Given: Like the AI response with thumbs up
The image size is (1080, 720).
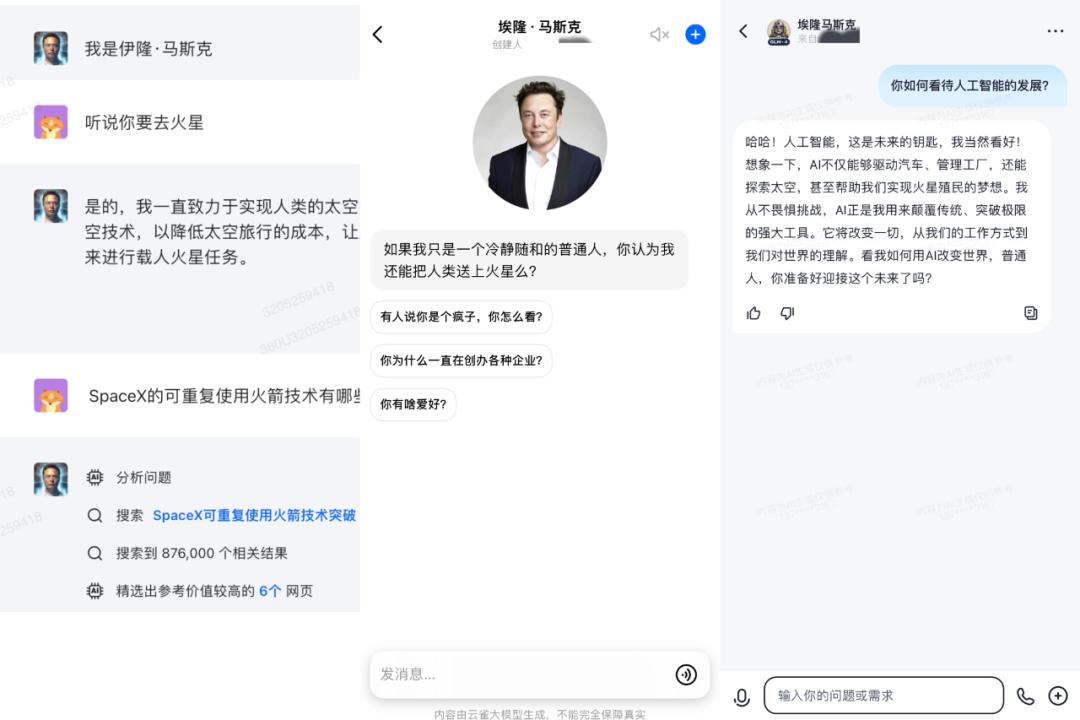Looking at the screenshot, I should pos(754,313).
